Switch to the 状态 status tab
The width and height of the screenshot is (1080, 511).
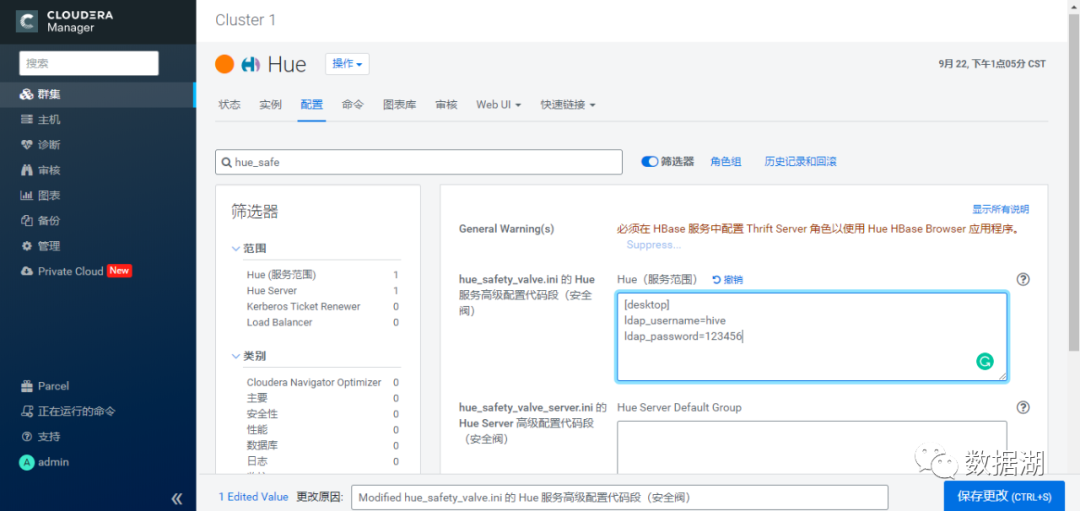pyautogui.click(x=229, y=105)
